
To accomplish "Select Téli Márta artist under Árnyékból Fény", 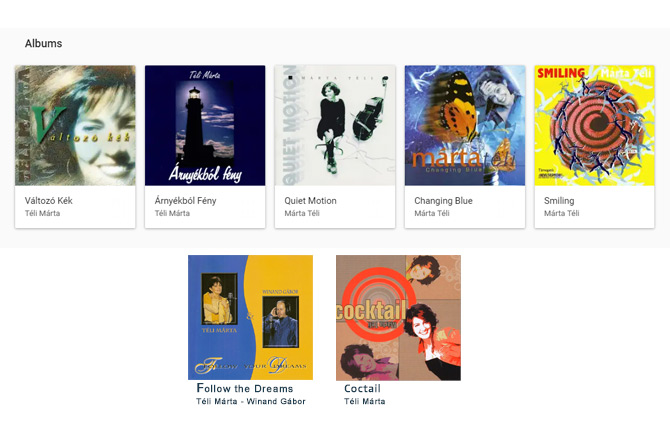I will pos(172,213).
